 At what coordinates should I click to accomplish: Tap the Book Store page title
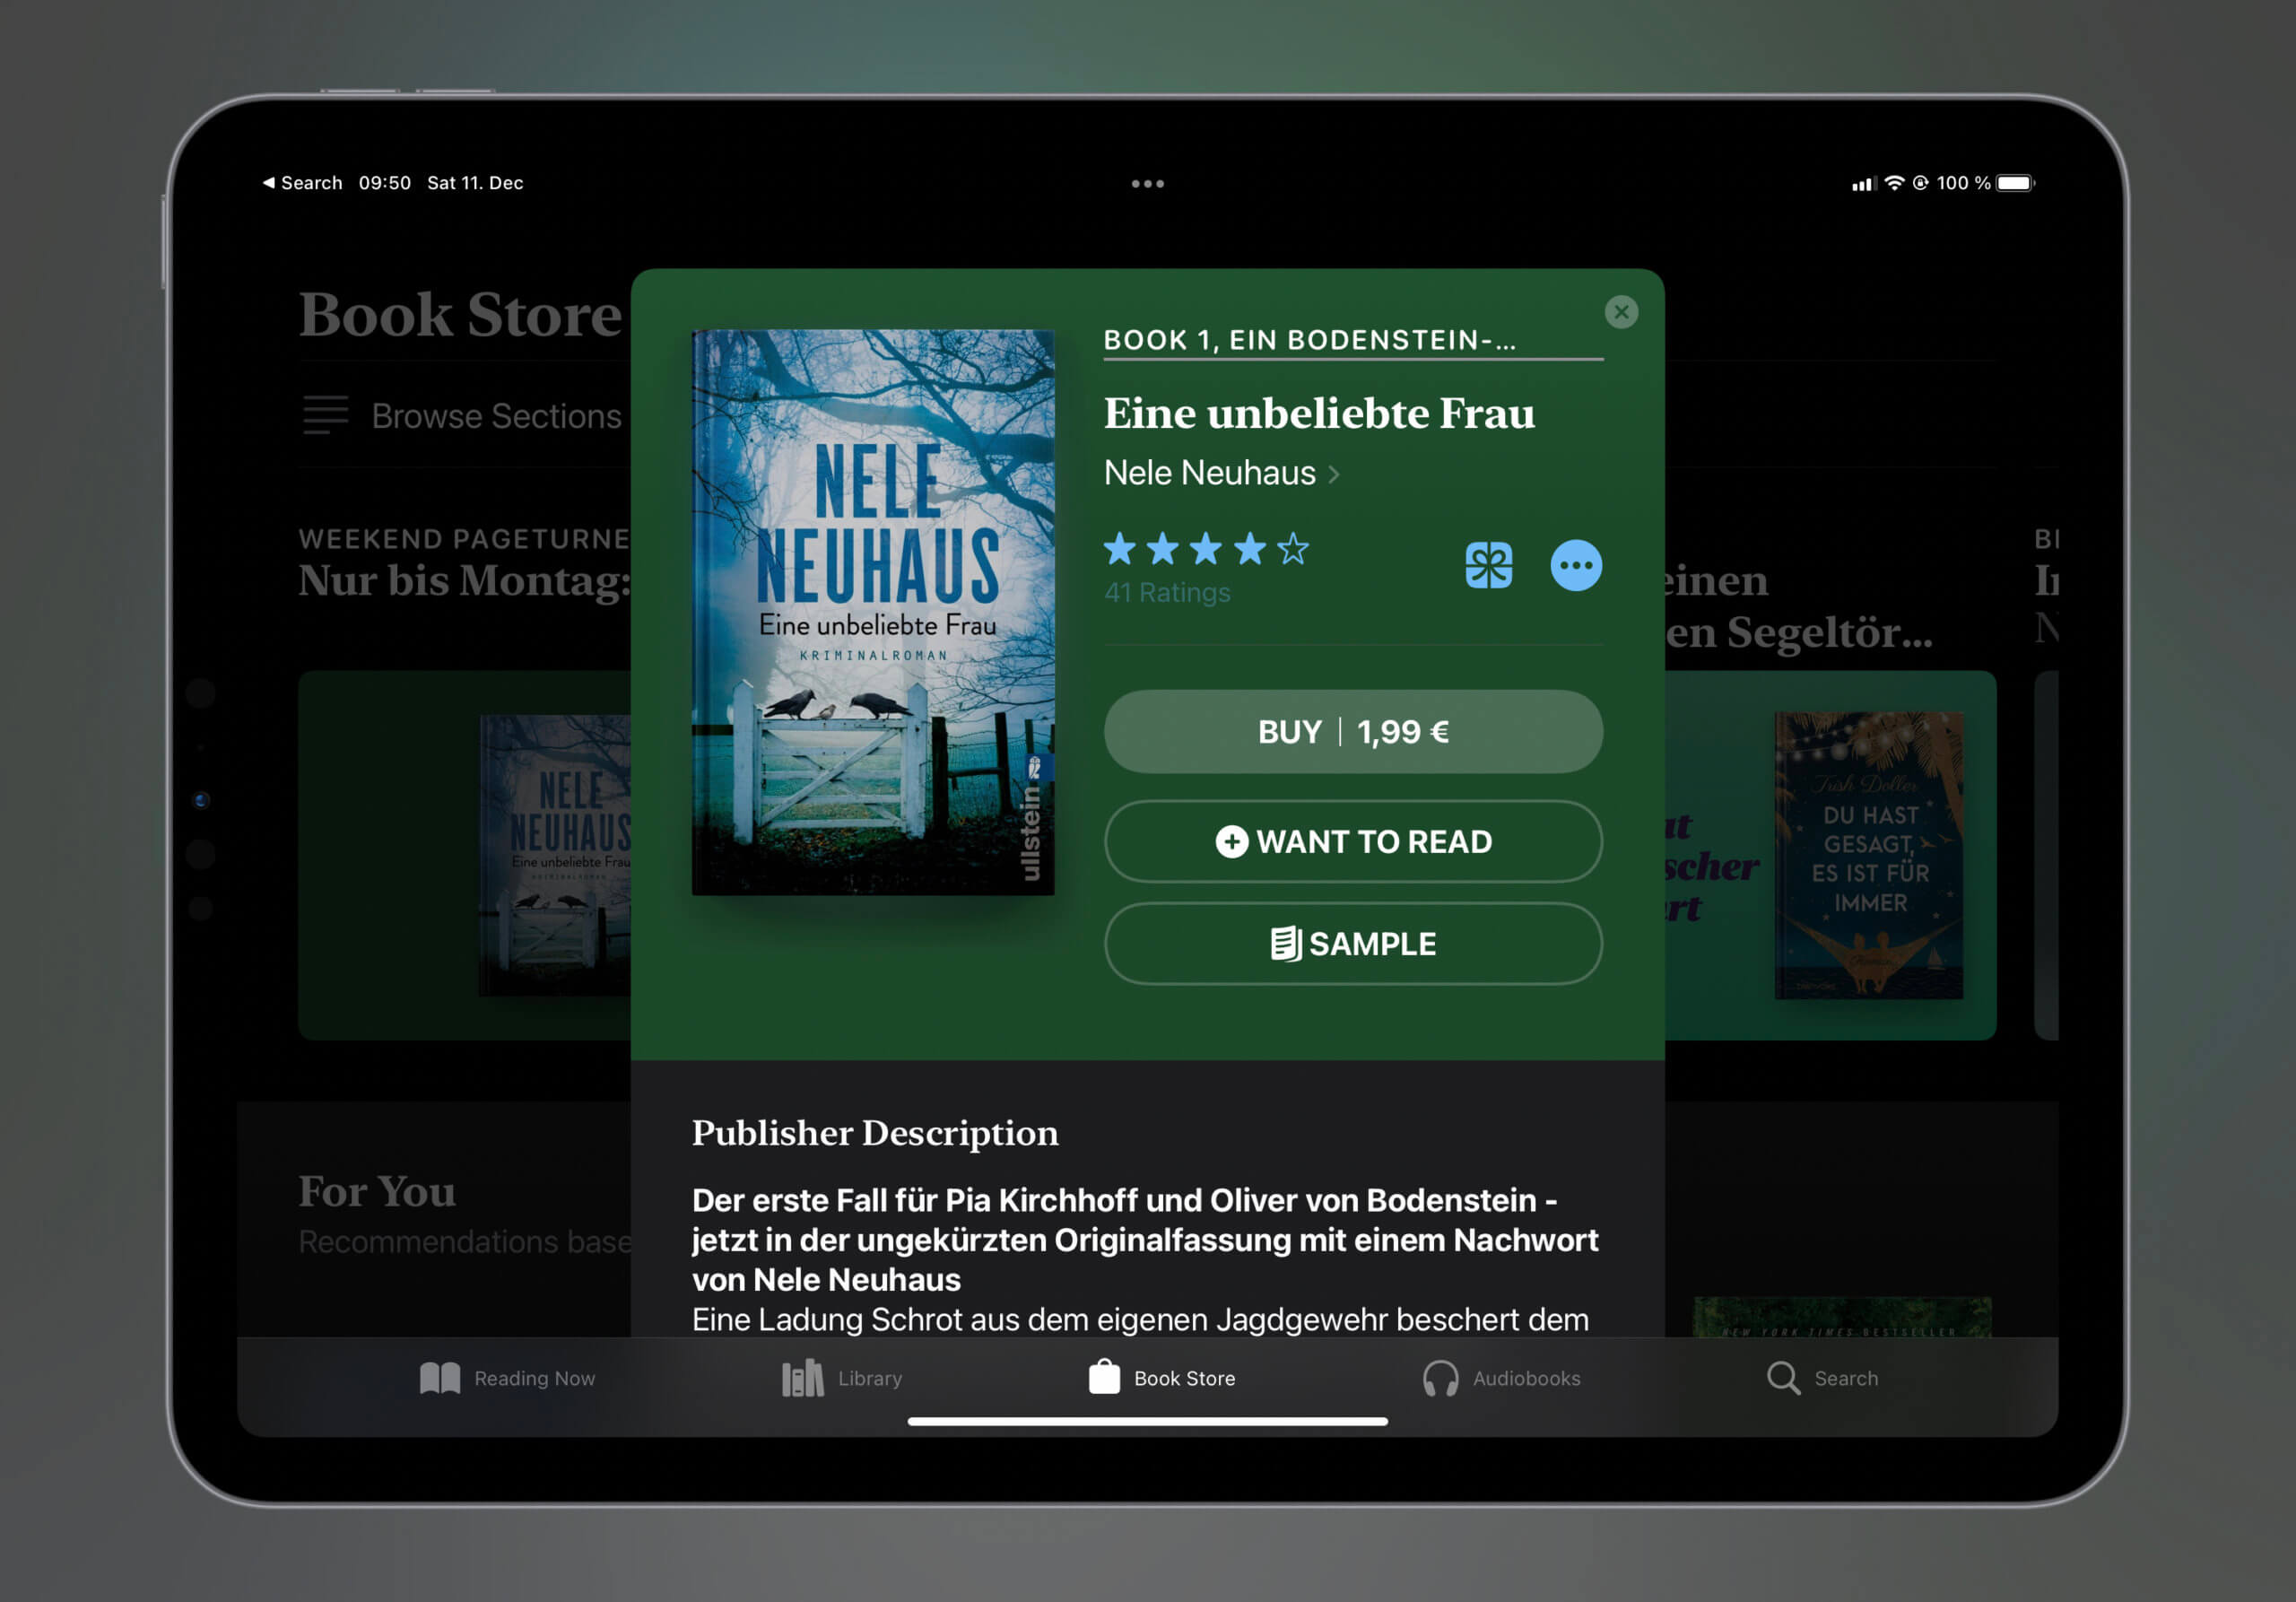coord(460,314)
